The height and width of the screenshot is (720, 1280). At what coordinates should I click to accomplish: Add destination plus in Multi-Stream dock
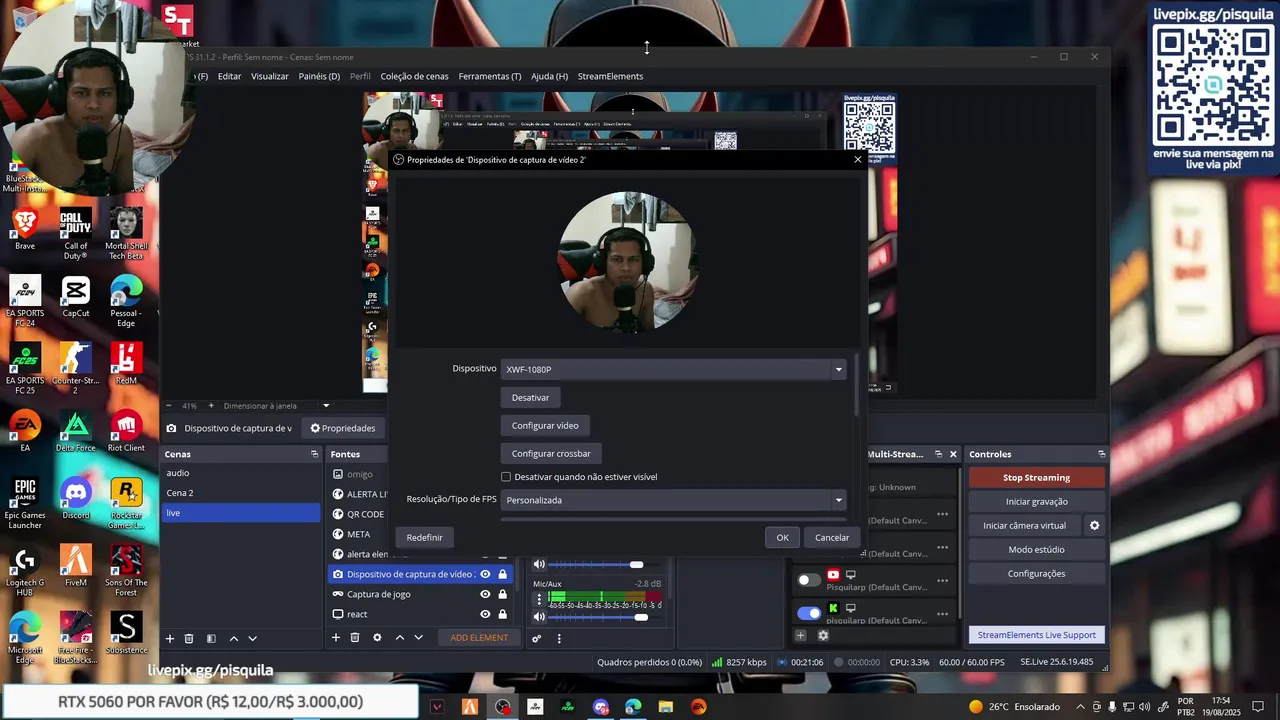pyautogui.click(x=800, y=635)
